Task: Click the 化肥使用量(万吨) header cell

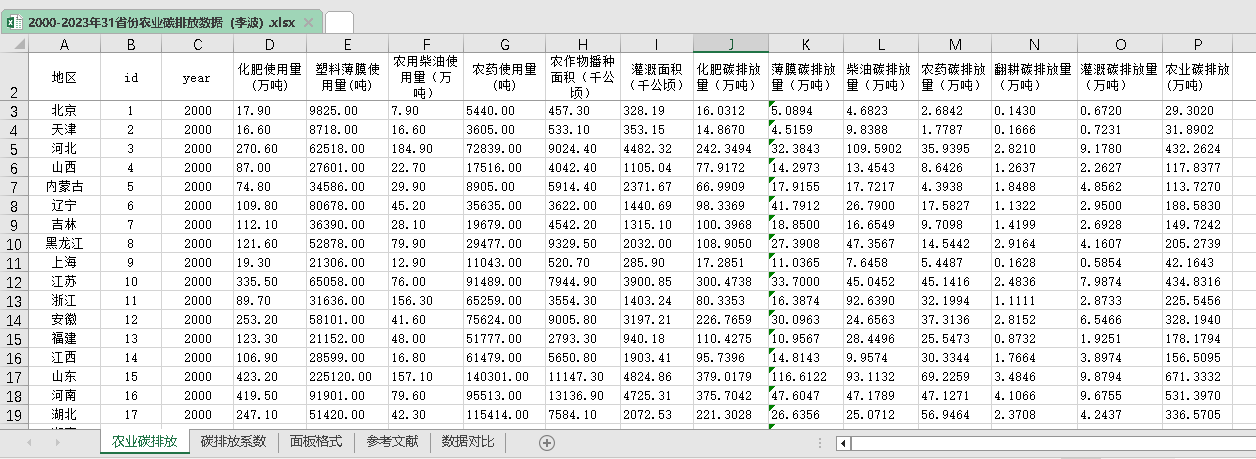Action: (x=269, y=77)
